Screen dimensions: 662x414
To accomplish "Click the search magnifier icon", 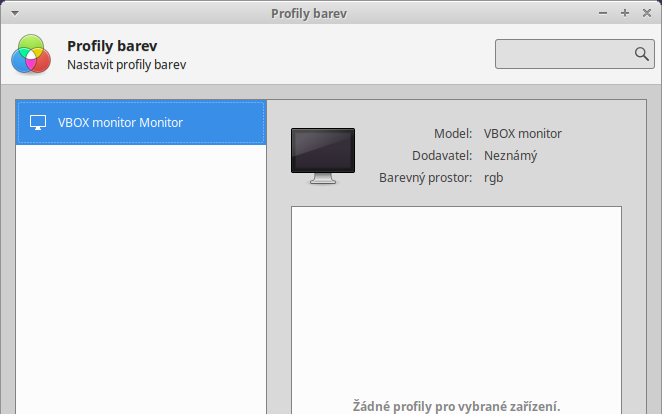I will click(x=641, y=54).
